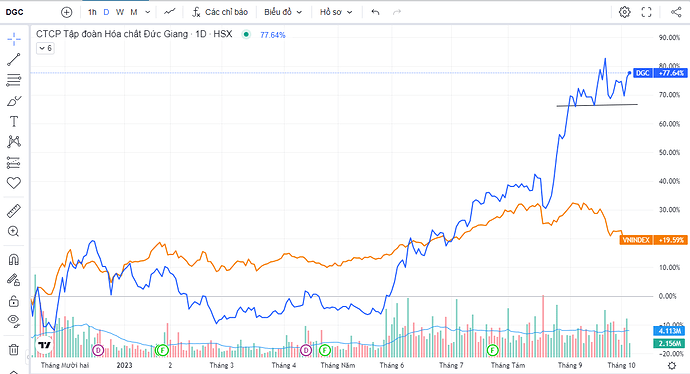Viewport: 690px width, 374px height.
Task: Click the Tháng 9 time axis label
Action: tap(570, 365)
